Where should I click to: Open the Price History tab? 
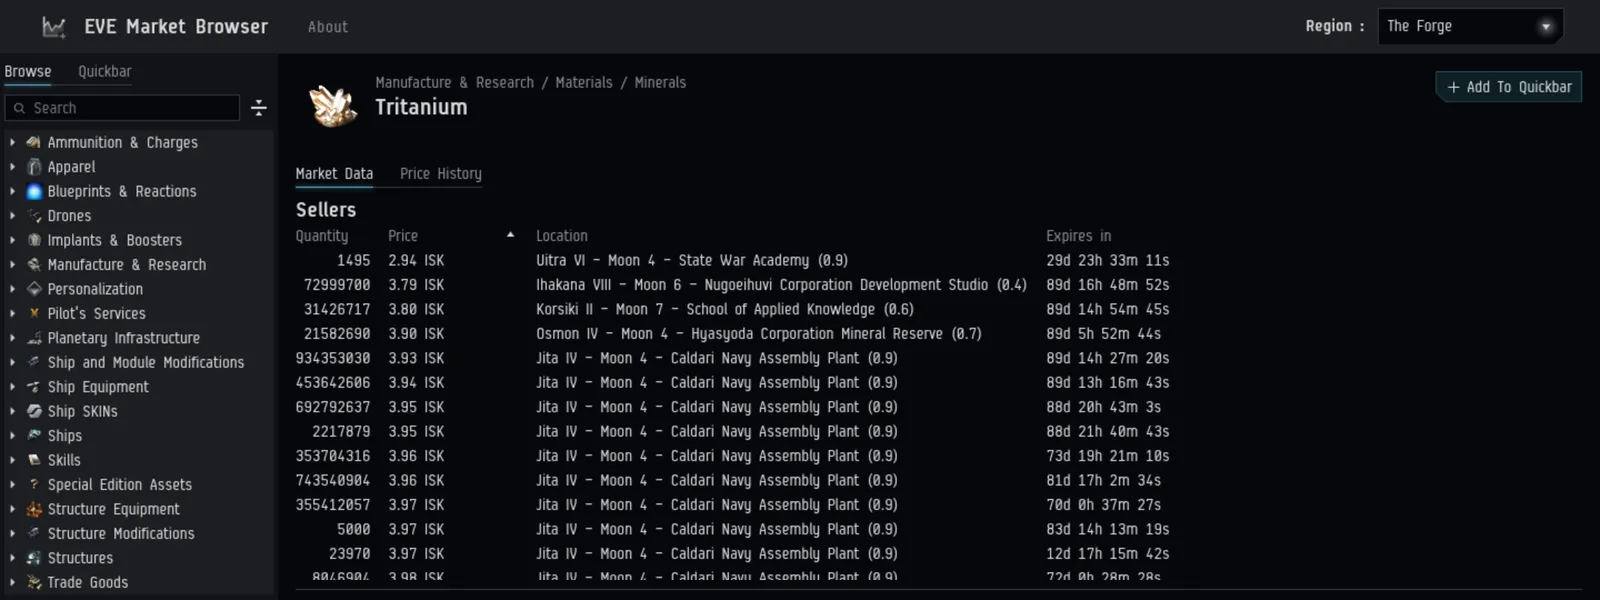[x=441, y=174]
